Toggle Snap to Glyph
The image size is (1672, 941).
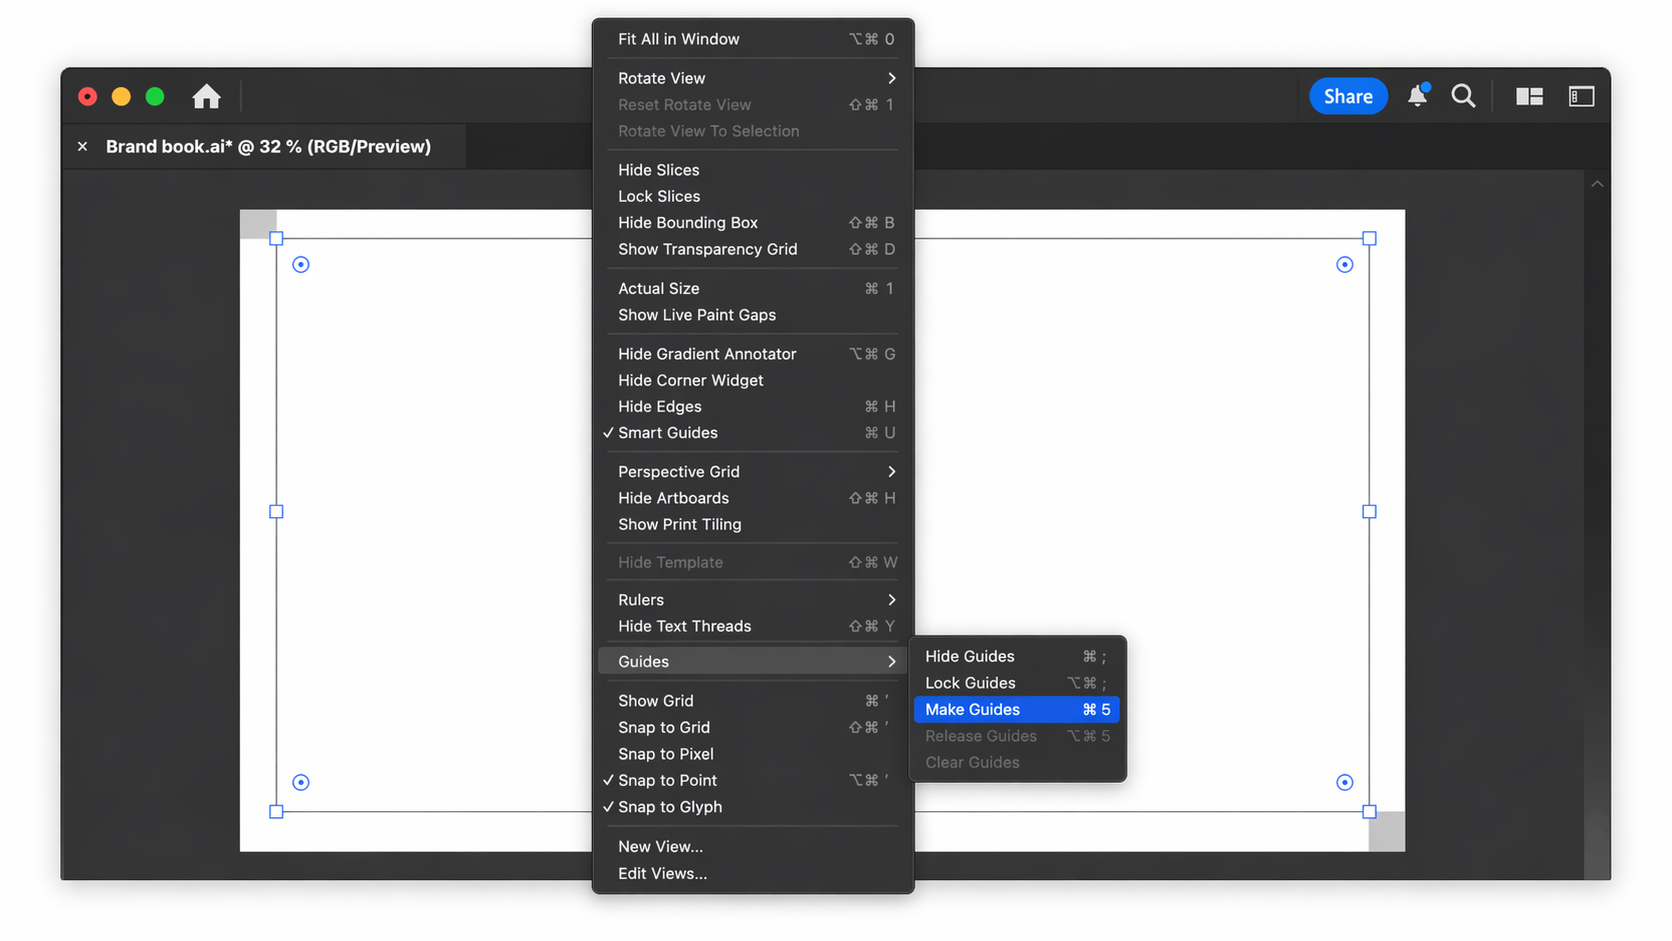pos(752,807)
